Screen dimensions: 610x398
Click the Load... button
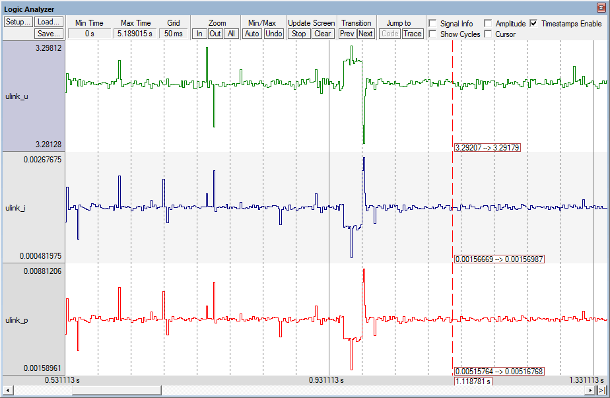[x=49, y=22]
